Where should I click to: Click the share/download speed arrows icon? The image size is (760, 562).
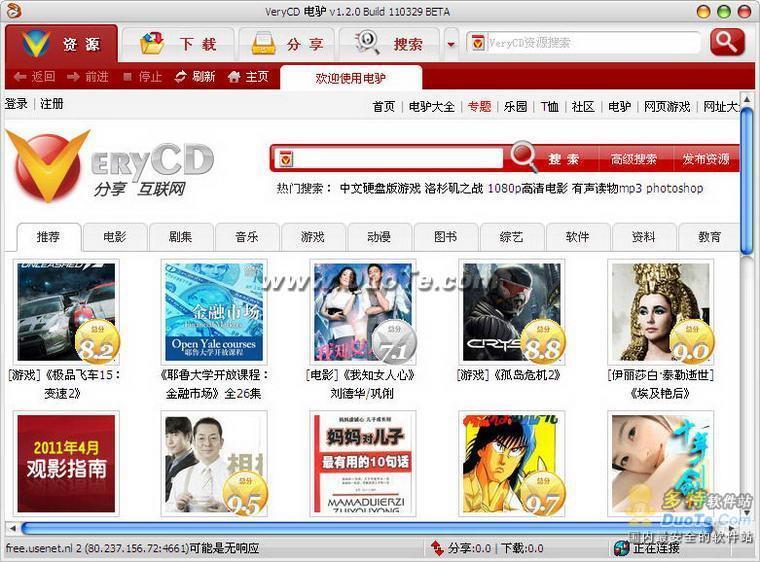(x=437, y=548)
